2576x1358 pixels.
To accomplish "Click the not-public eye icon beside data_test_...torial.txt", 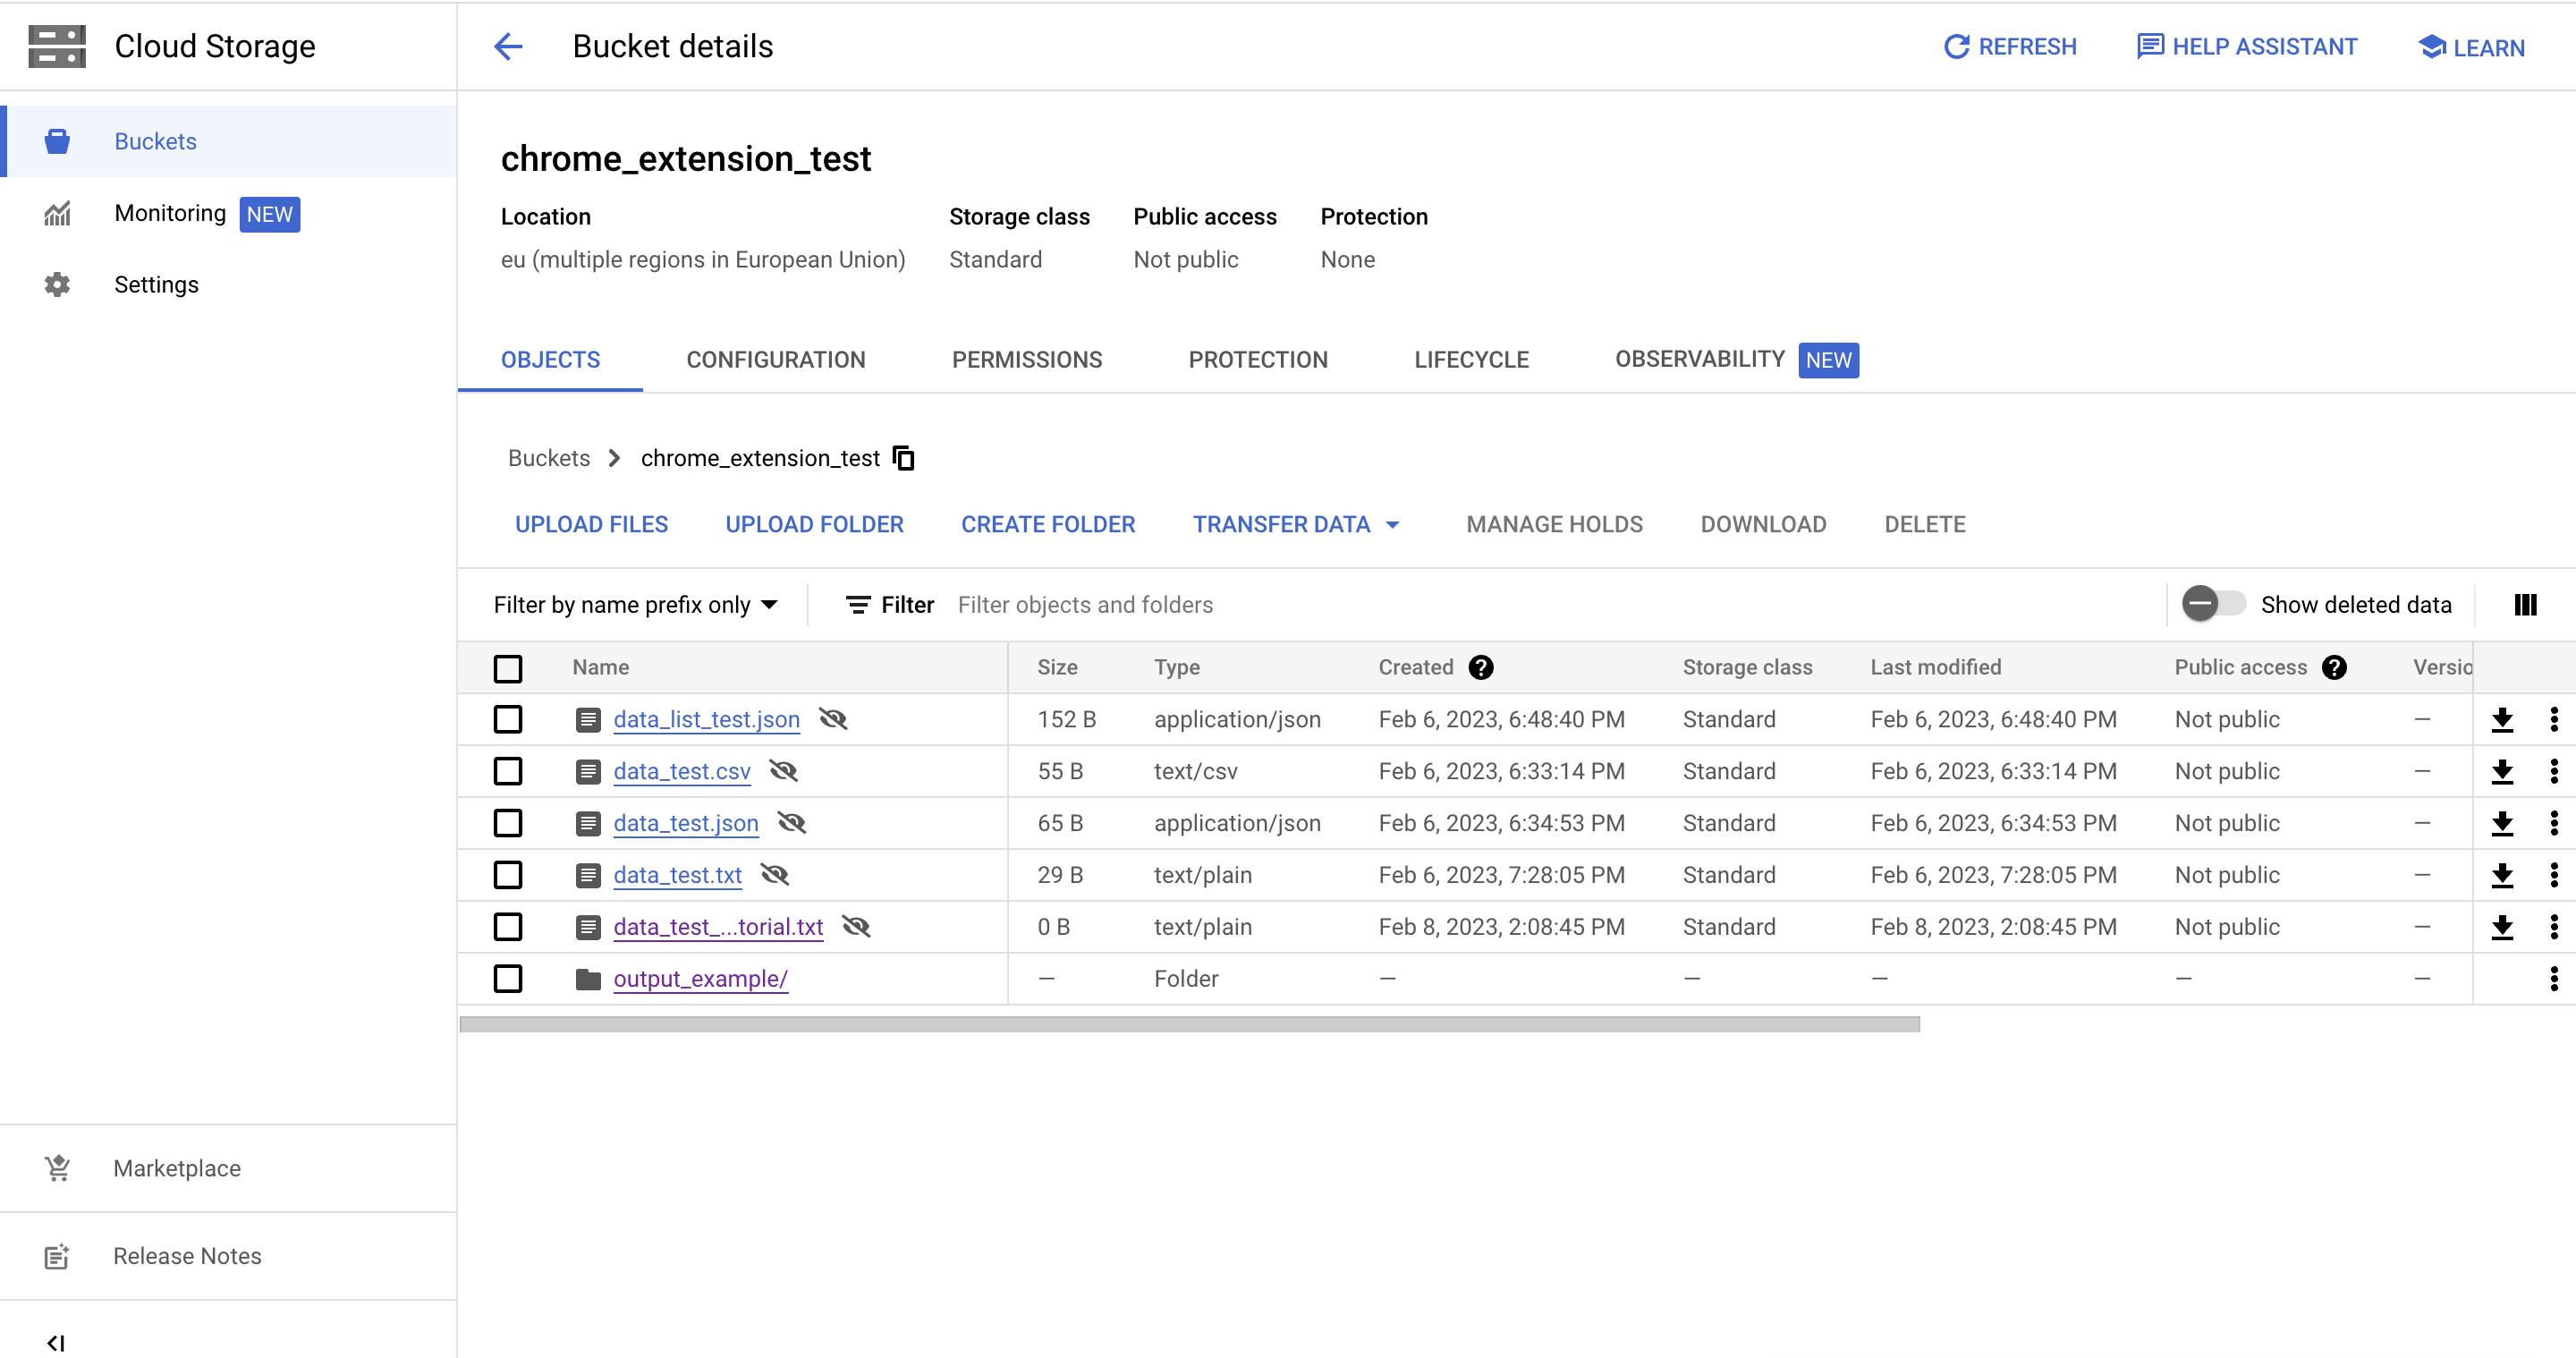I will 856,927.
